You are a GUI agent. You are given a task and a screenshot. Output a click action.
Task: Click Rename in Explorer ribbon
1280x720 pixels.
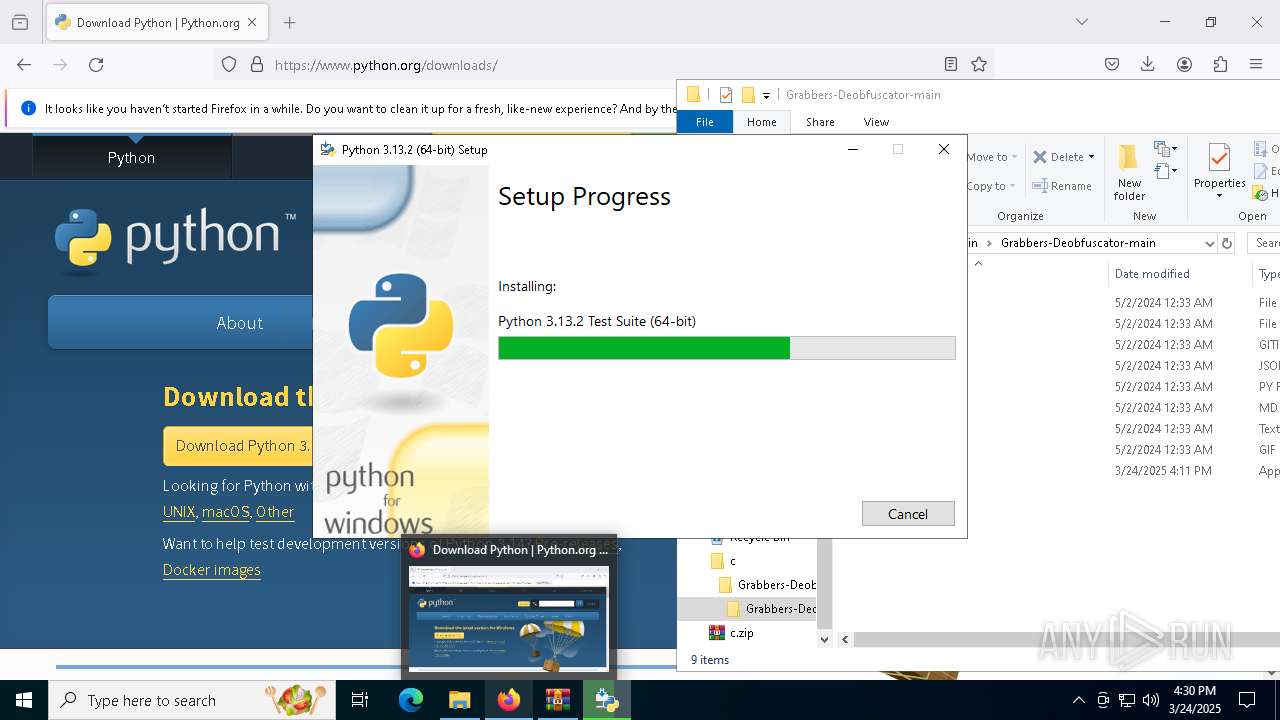tap(1062, 186)
